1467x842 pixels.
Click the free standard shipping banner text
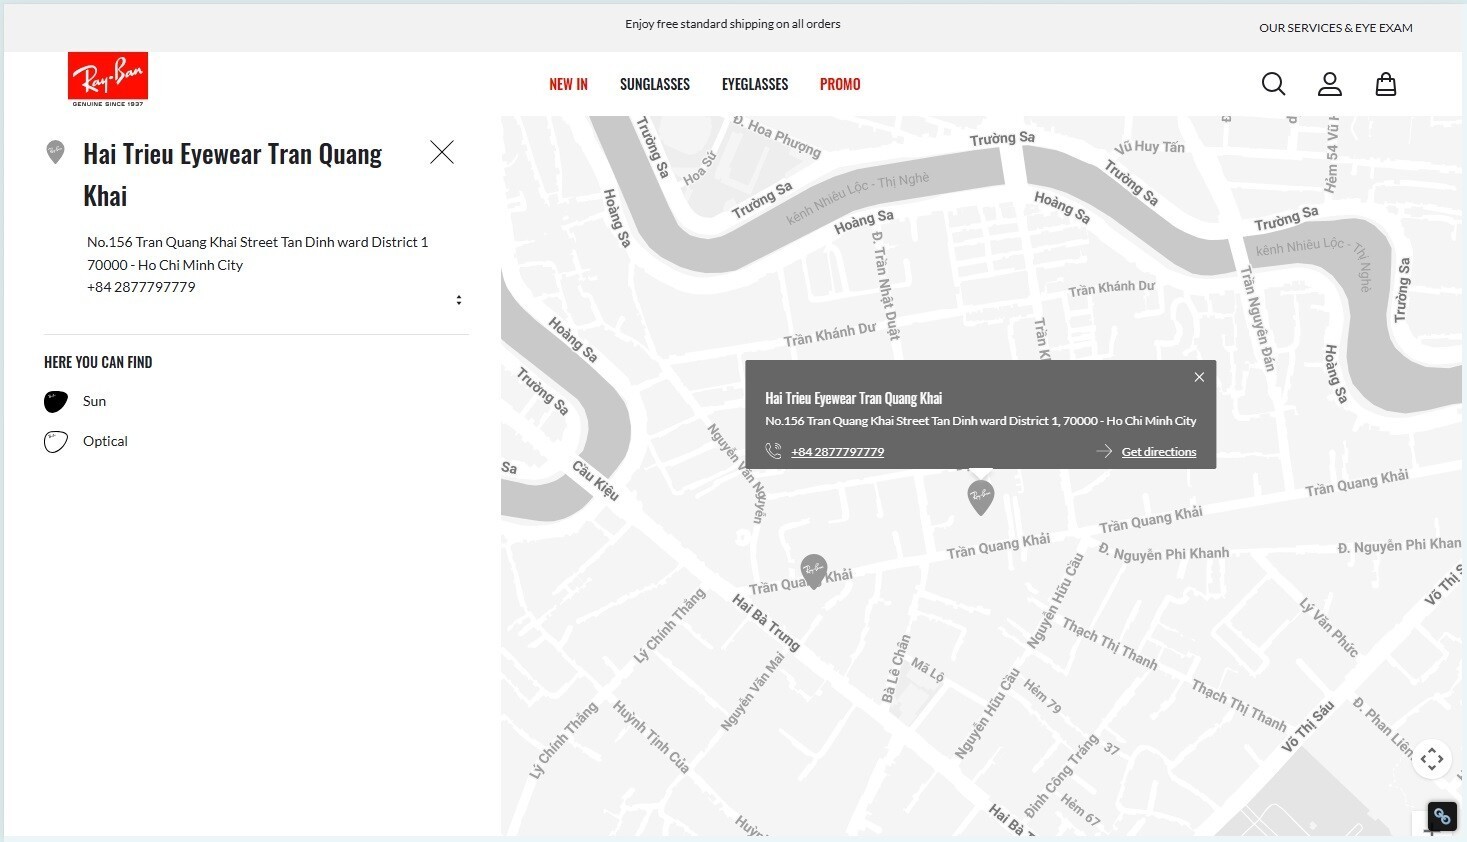[733, 24]
